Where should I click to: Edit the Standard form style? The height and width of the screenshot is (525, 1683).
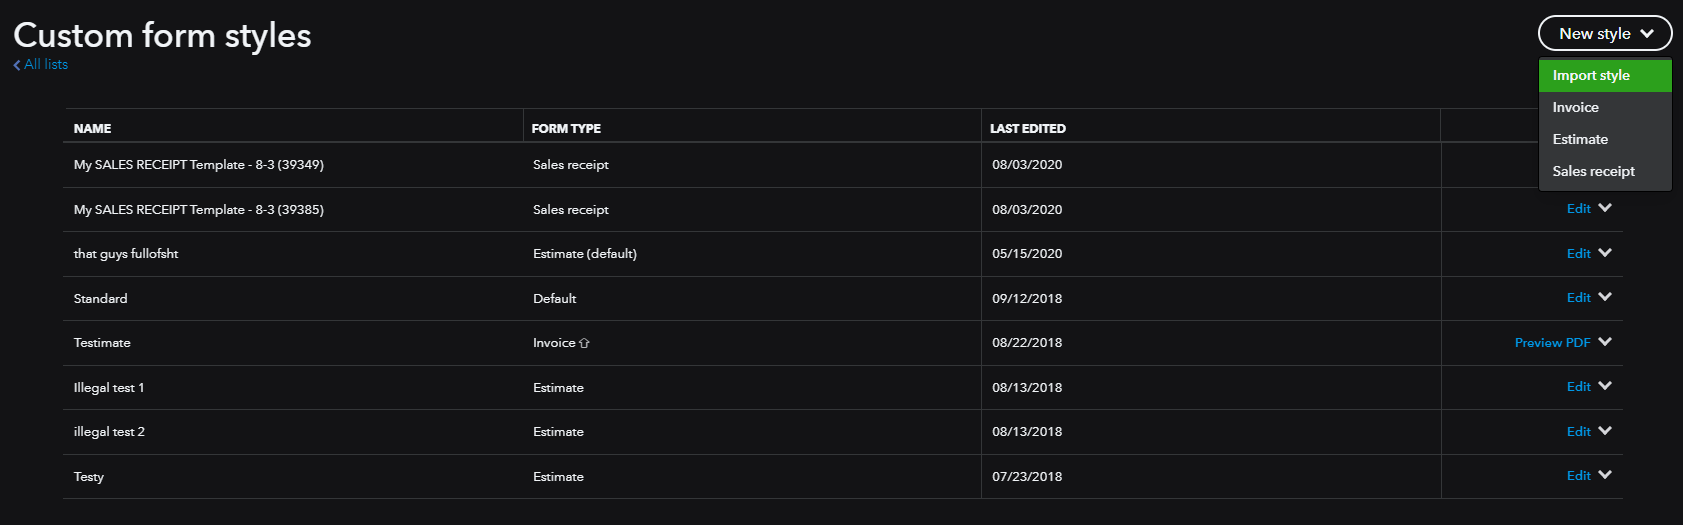click(x=1578, y=298)
